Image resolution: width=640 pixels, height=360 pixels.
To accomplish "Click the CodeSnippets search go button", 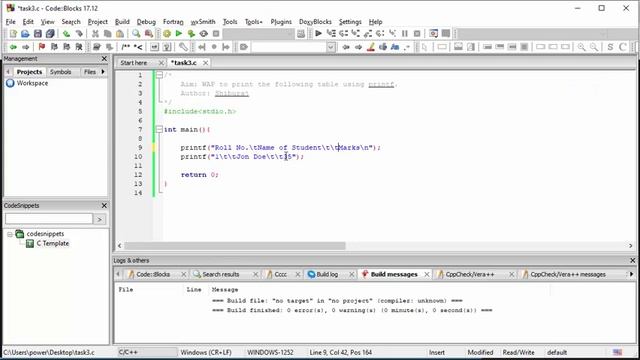I will coord(99,219).
